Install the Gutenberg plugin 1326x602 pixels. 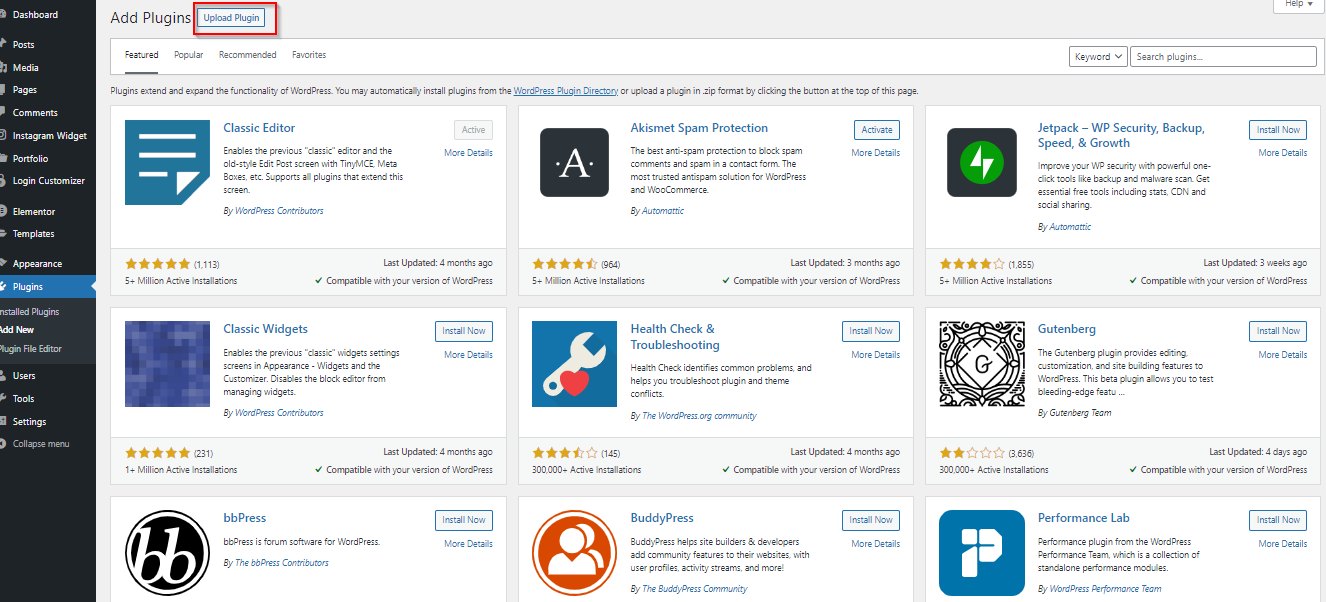coord(1278,331)
